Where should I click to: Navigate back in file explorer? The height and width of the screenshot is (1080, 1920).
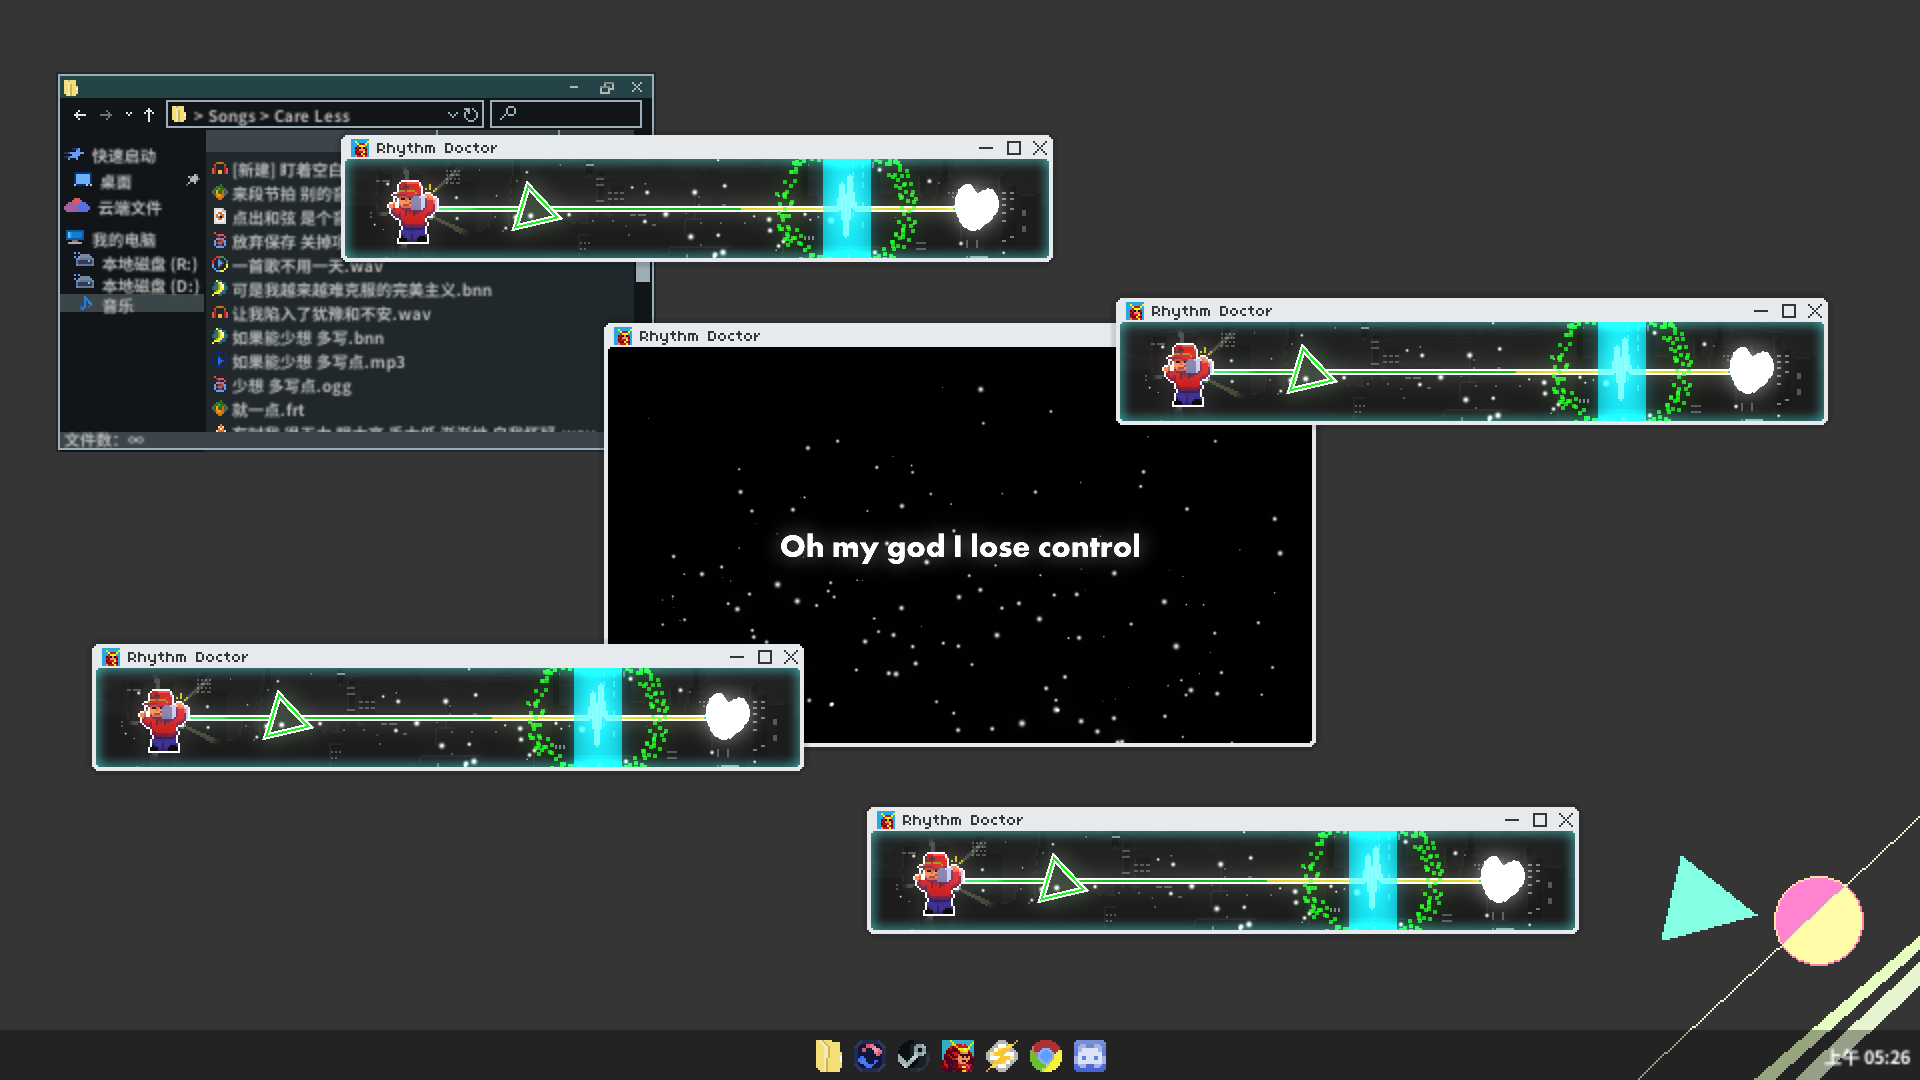click(x=80, y=115)
